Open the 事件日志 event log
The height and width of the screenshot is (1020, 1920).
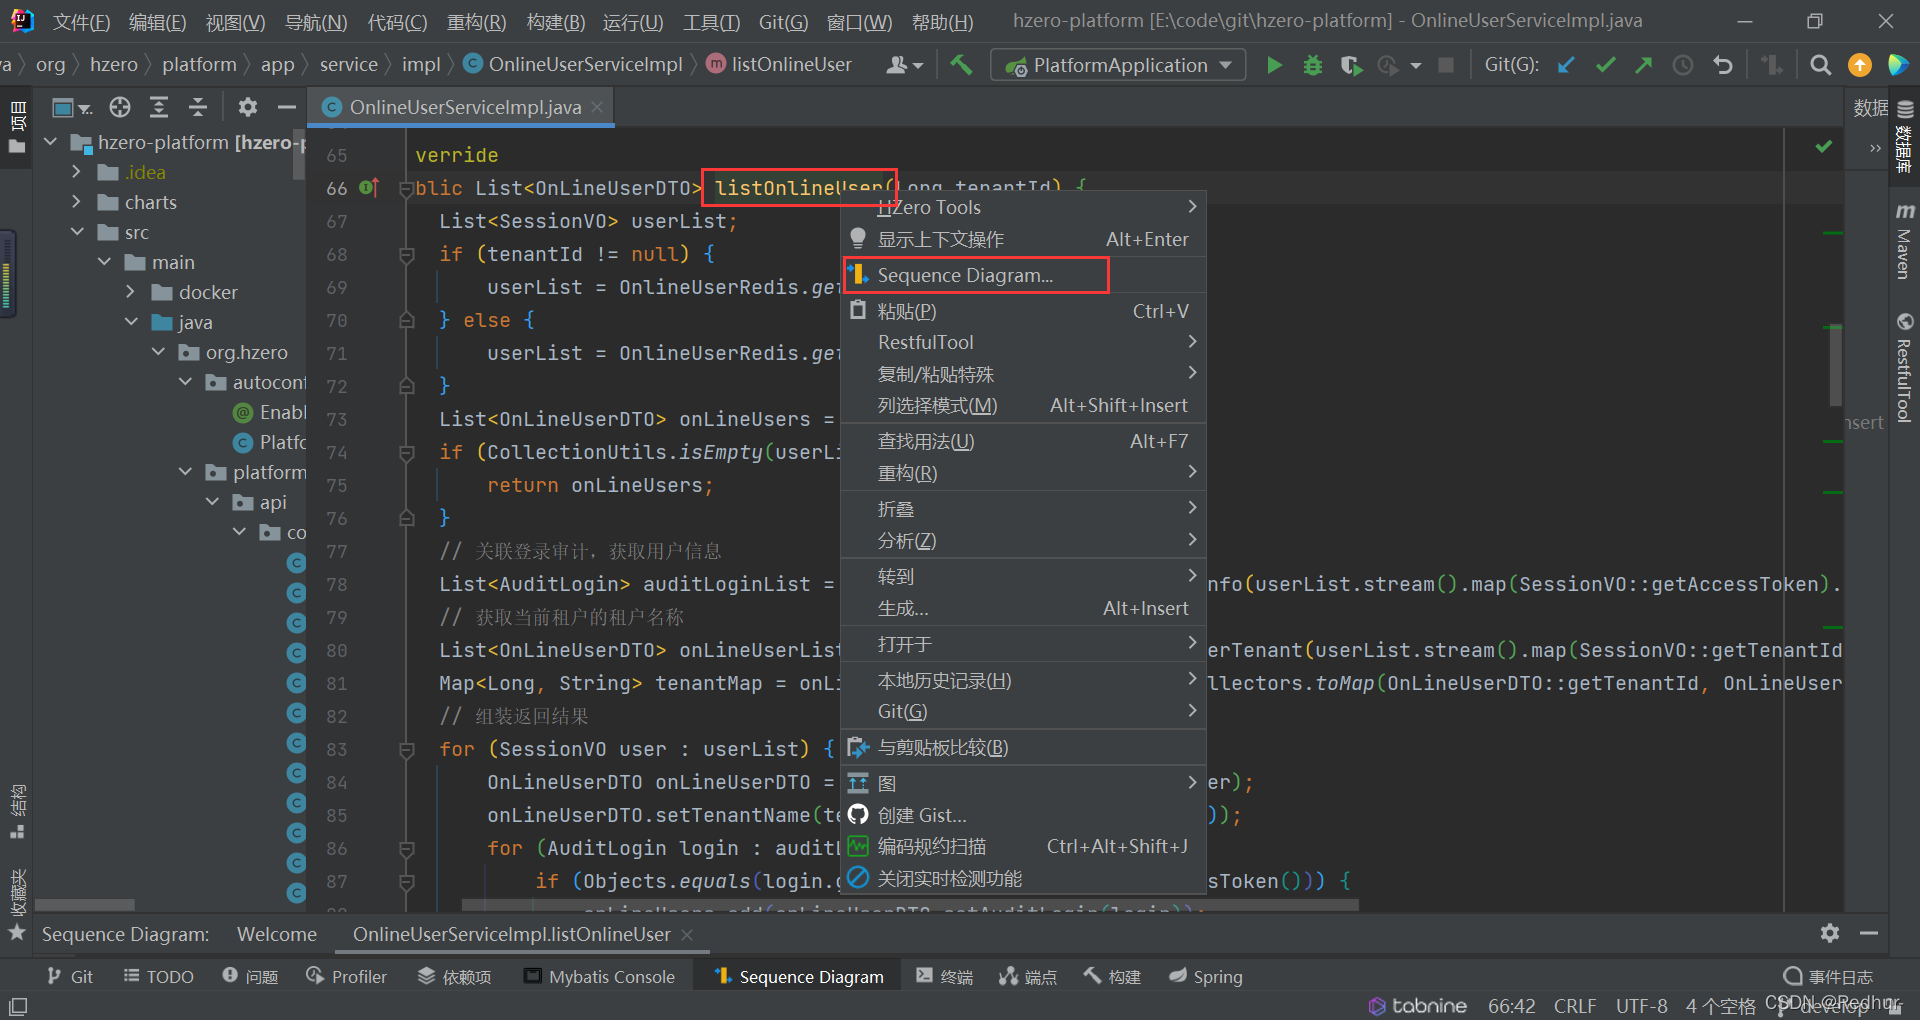(1828, 976)
